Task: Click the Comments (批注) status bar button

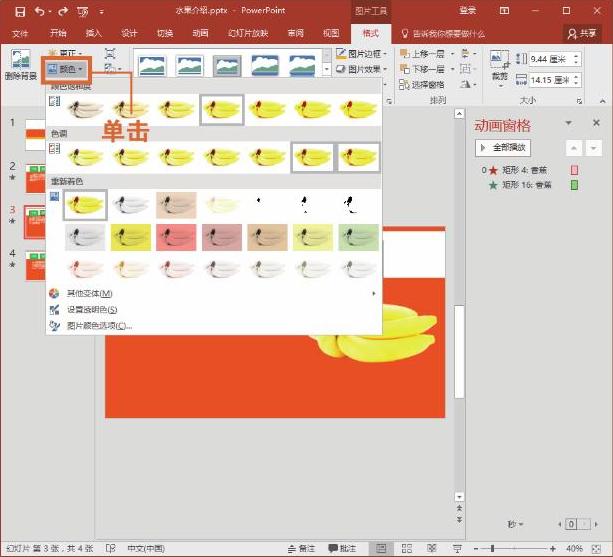Action: pyautogui.click(x=342, y=548)
